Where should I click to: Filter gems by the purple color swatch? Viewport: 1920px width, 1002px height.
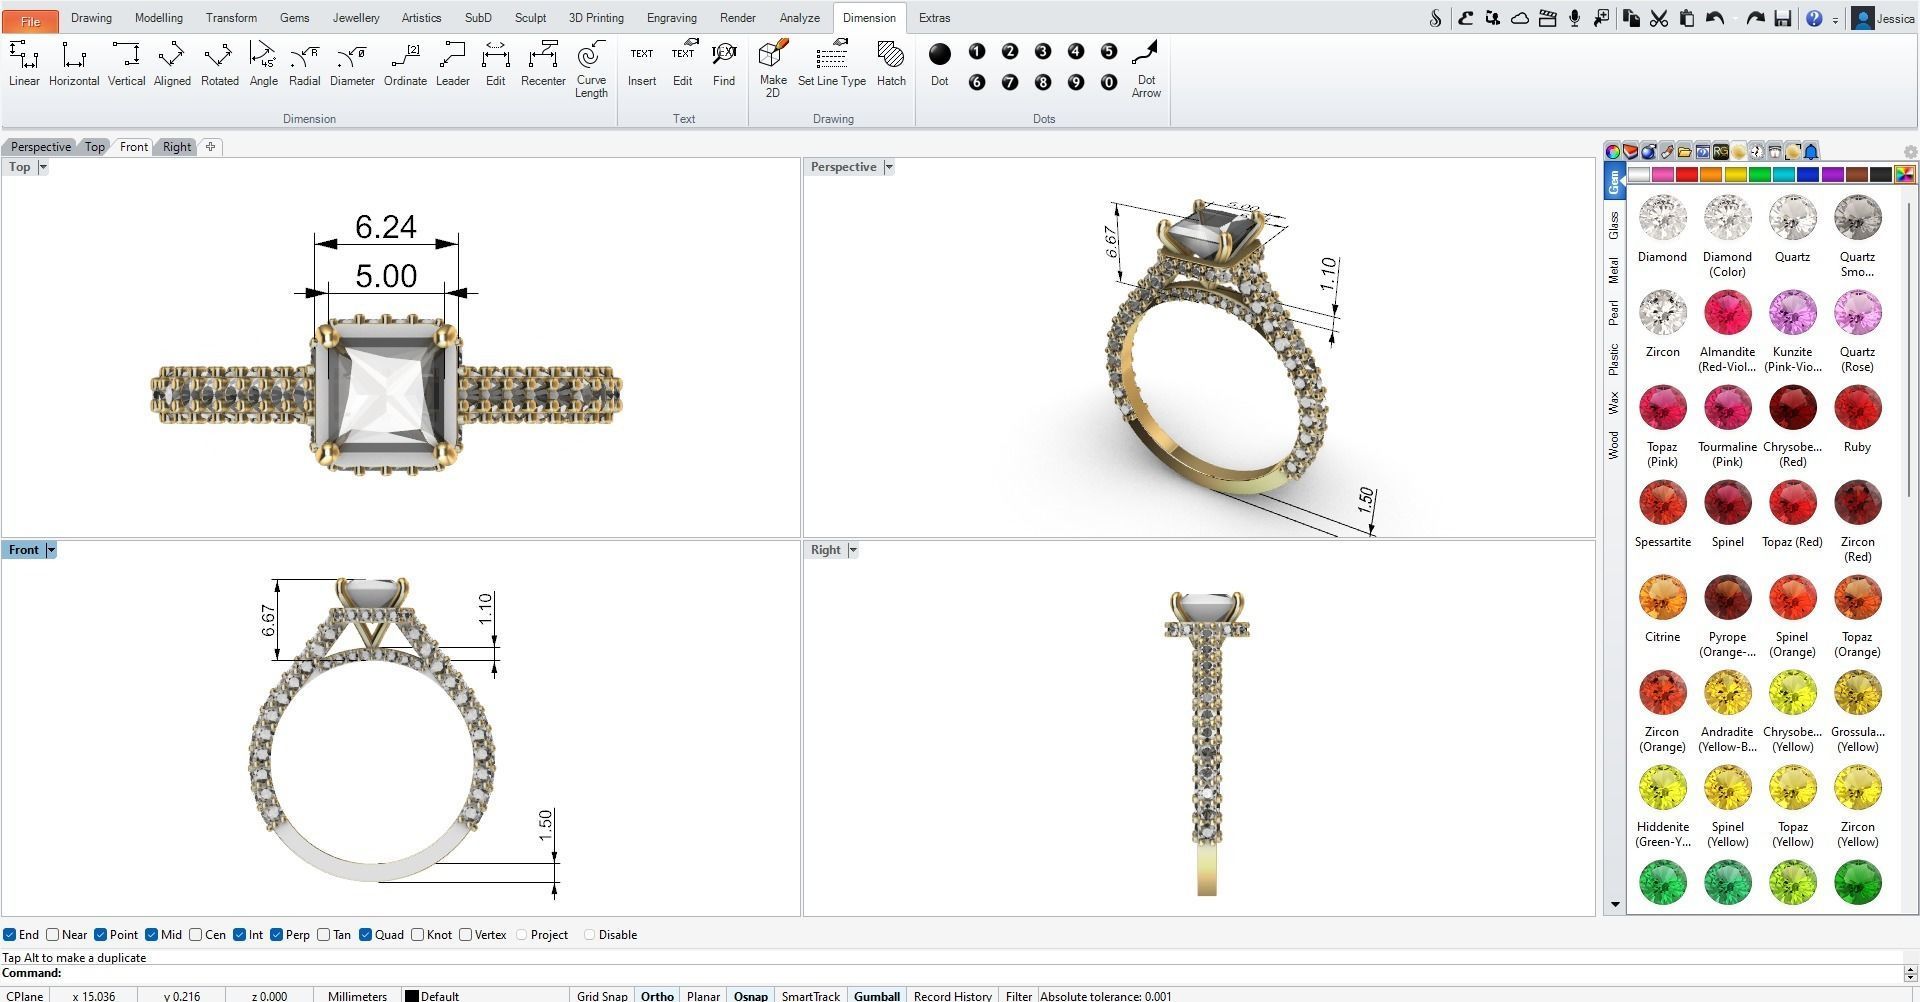pyautogui.click(x=1832, y=175)
